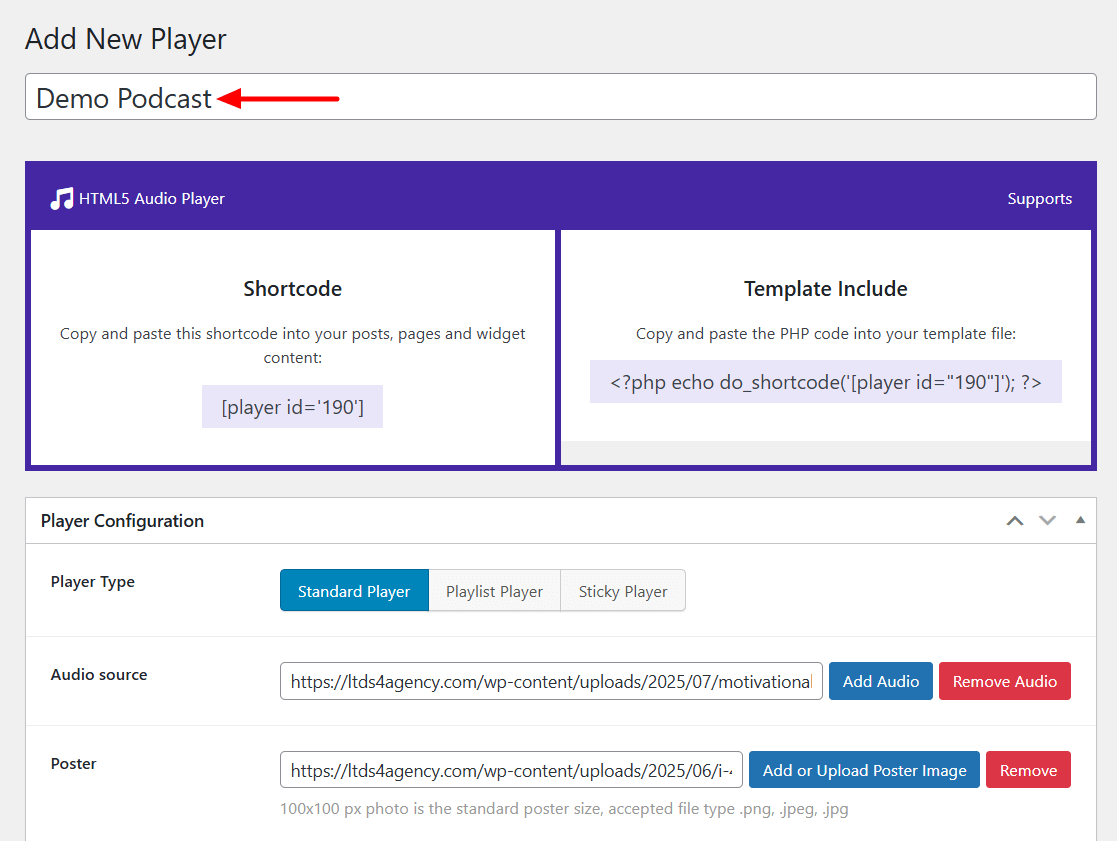Select the Standard Player type
The width and height of the screenshot is (1117, 841).
tap(354, 591)
